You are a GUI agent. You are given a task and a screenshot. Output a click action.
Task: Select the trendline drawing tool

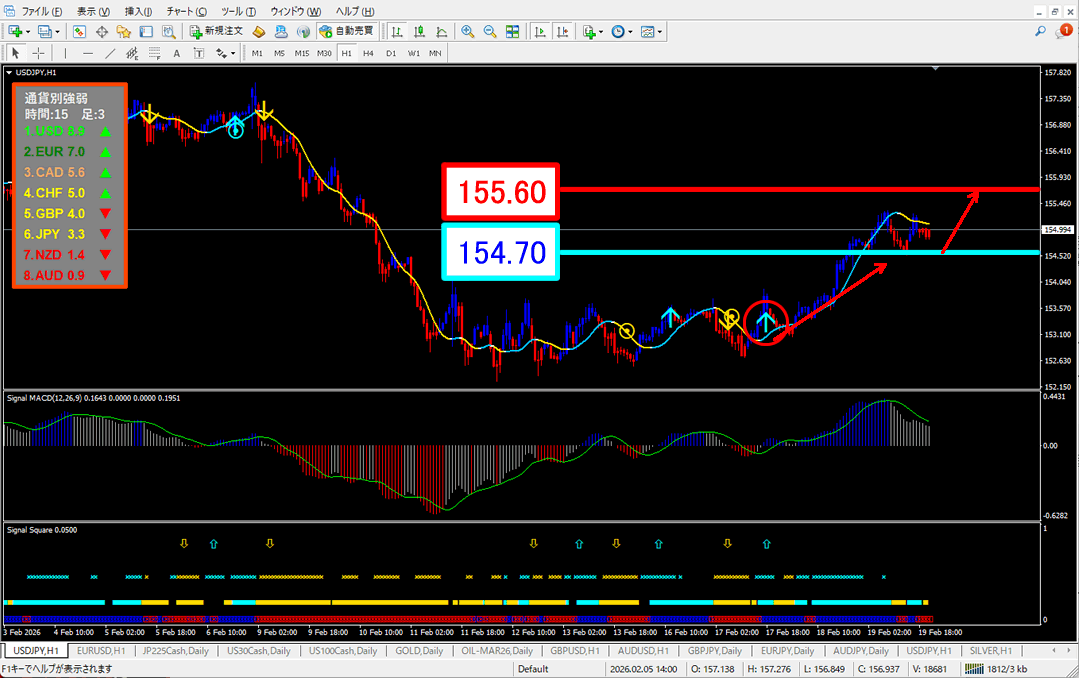click(109, 53)
